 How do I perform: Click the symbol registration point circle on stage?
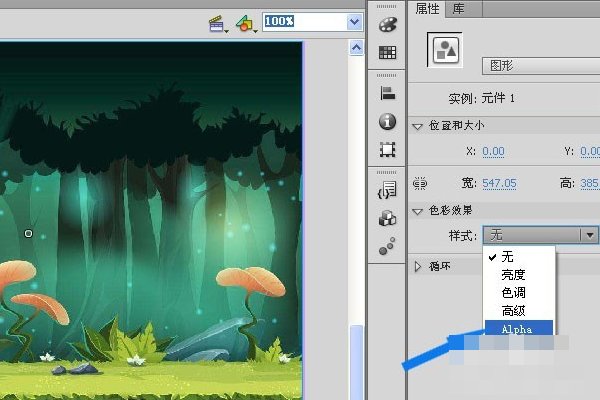(x=28, y=233)
